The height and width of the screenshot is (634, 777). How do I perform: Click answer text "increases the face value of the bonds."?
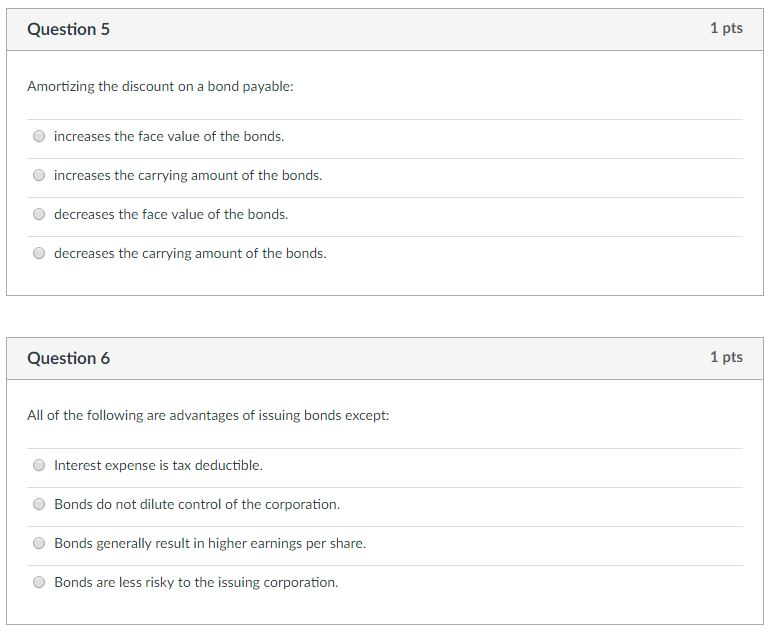click(169, 136)
